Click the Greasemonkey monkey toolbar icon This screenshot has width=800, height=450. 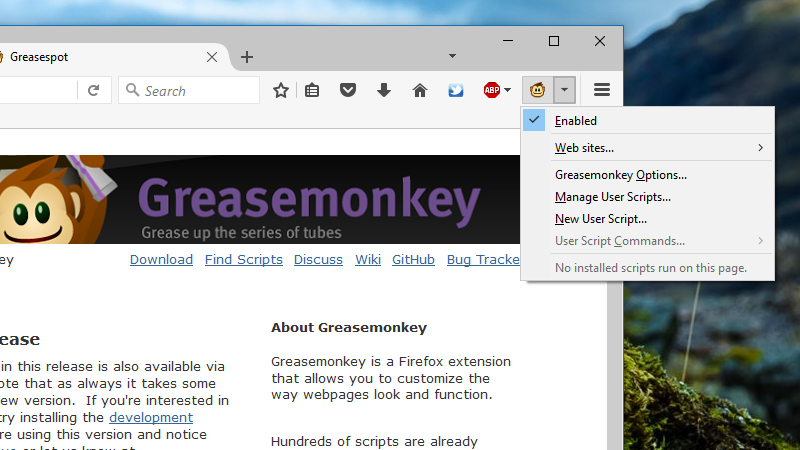pyautogui.click(x=537, y=90)
